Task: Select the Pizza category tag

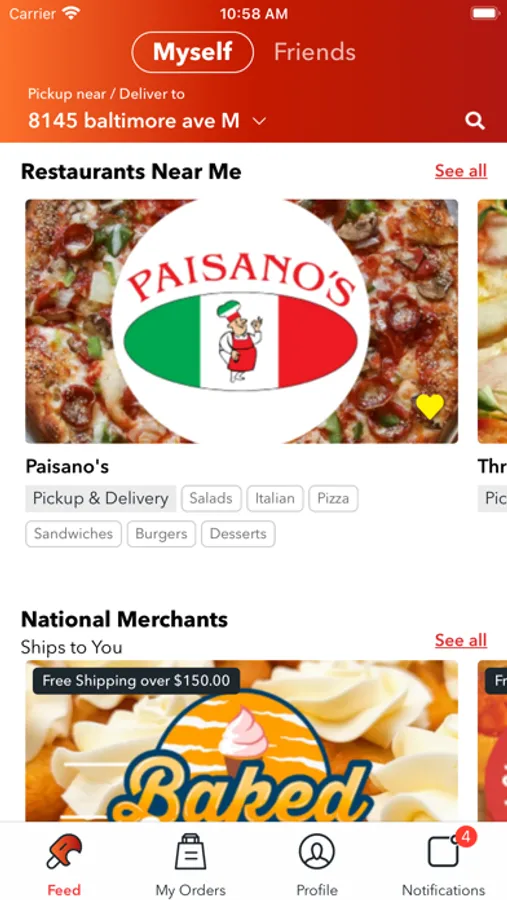Action: pyautogui.click(x=333, y=498)
